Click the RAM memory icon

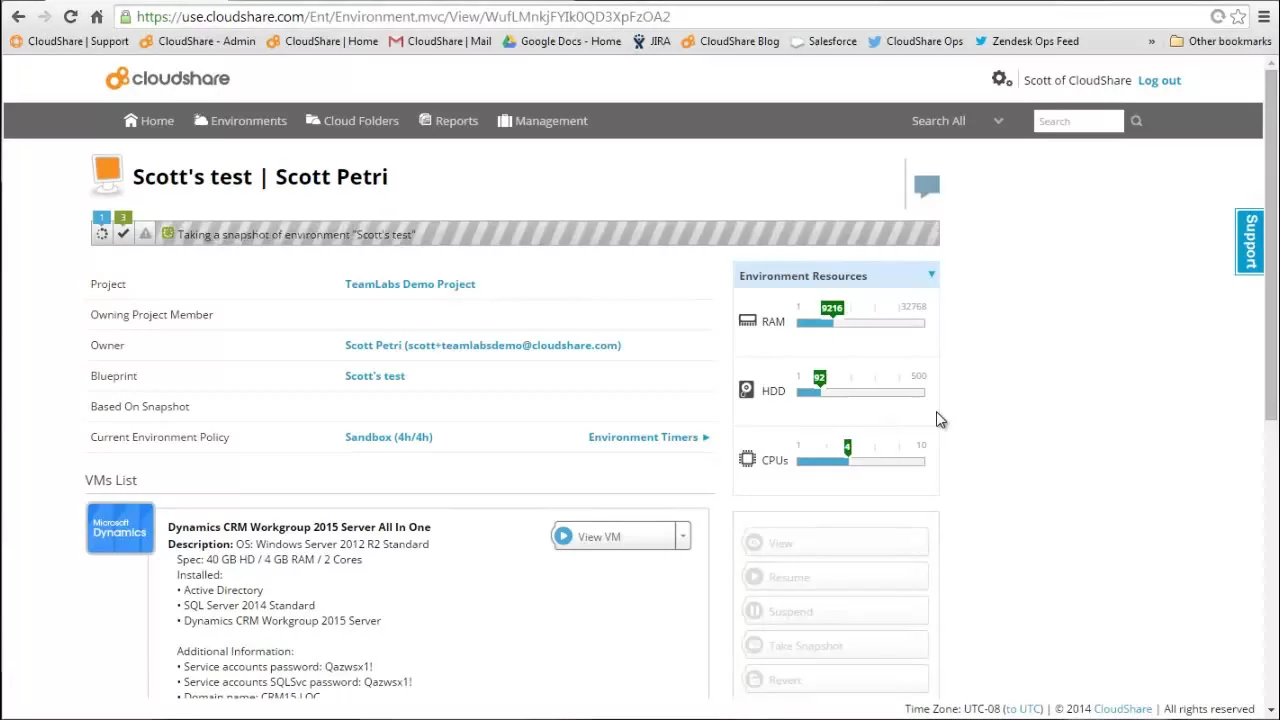click(747, 321)
